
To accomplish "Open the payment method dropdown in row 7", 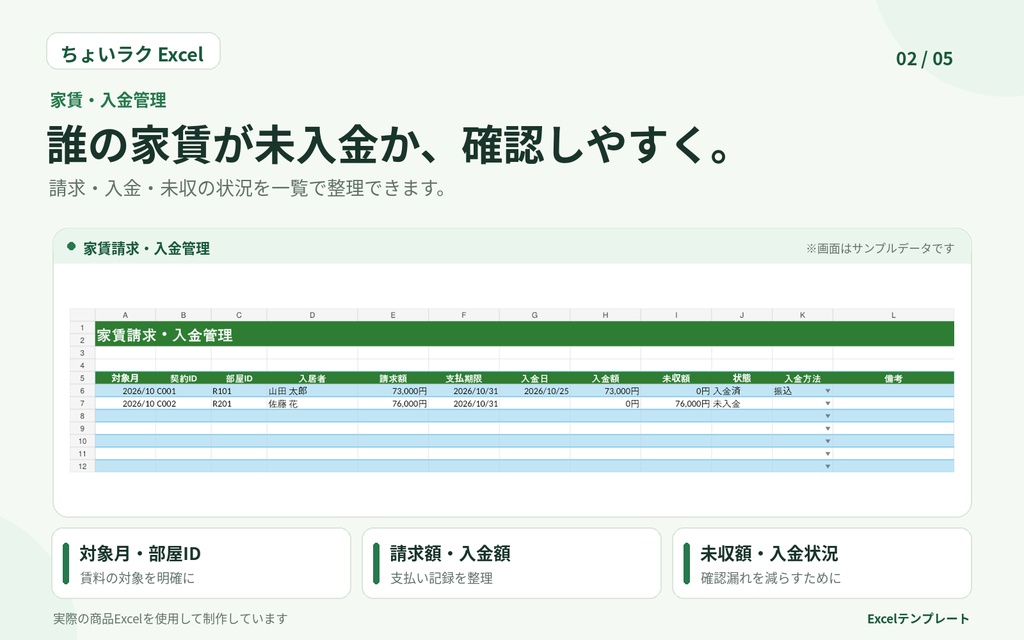I will pyautogui.click(x=827, y=404).
